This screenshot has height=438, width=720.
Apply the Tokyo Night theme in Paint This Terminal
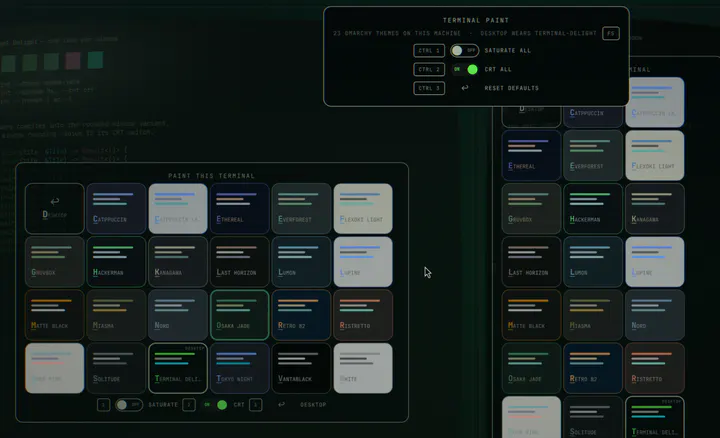coord(240,368)
